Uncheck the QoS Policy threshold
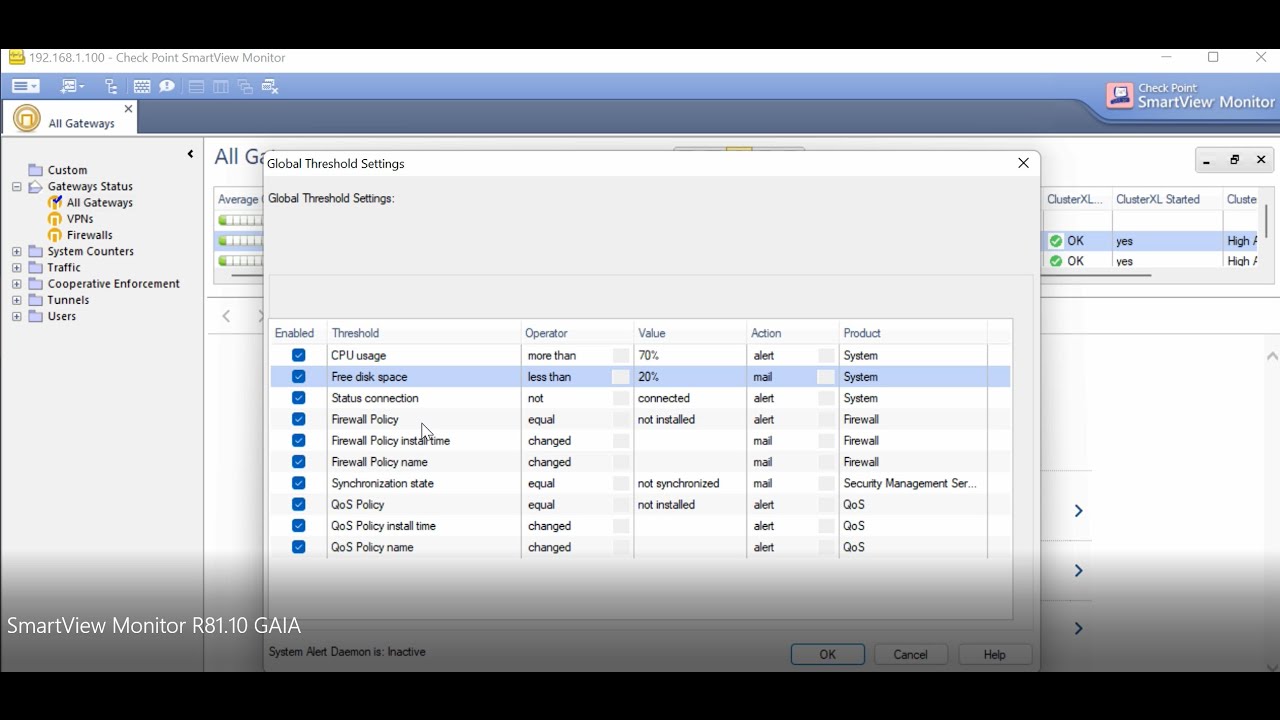 (x=298, y=505)
